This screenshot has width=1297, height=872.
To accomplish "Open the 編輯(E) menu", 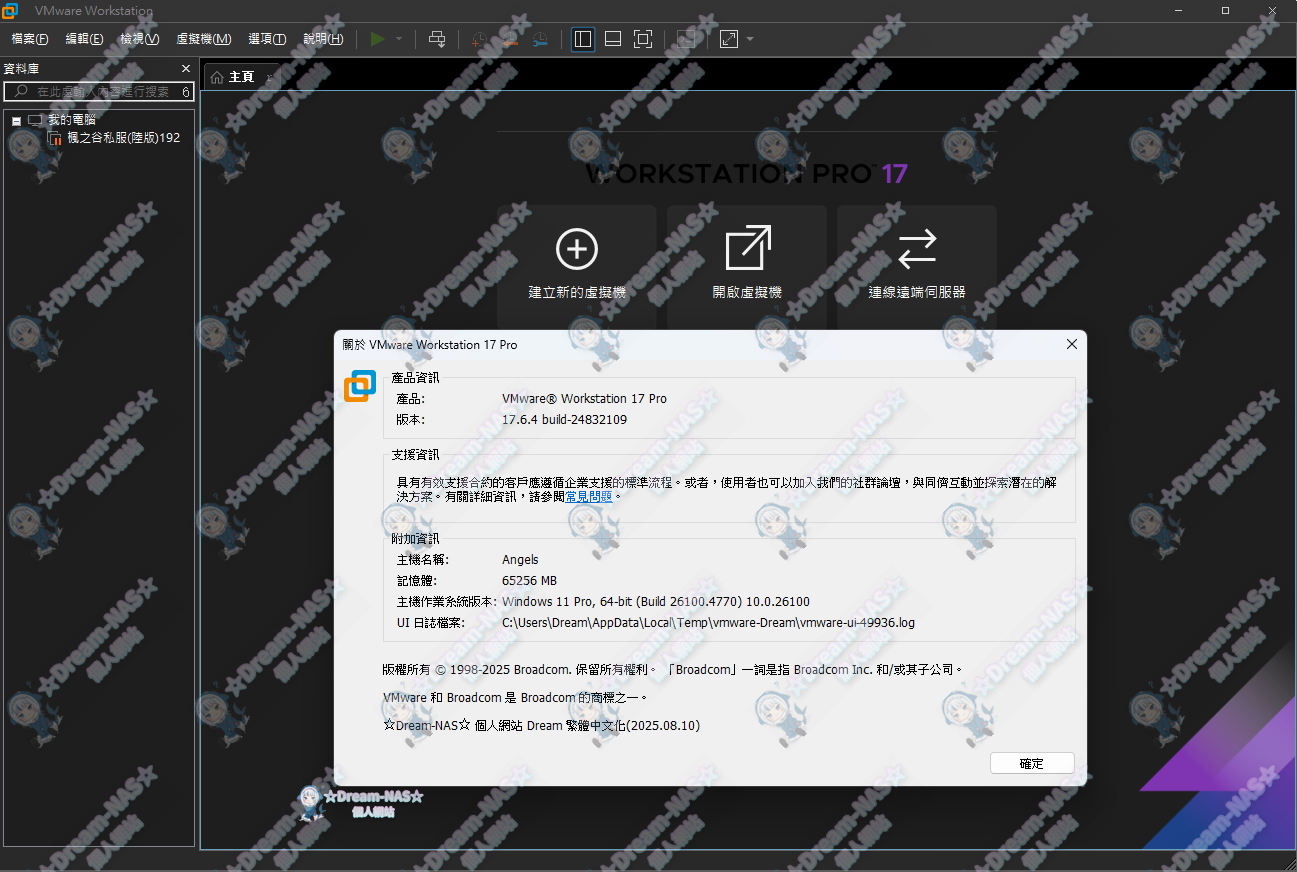I will (x=85, y=39).
